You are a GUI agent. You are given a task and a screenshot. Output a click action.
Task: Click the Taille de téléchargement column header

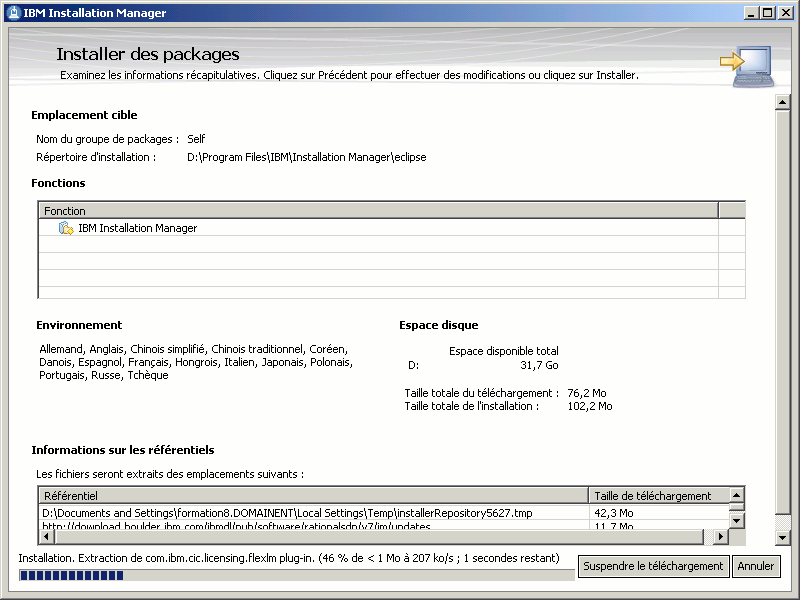click(x=659, y=496)
